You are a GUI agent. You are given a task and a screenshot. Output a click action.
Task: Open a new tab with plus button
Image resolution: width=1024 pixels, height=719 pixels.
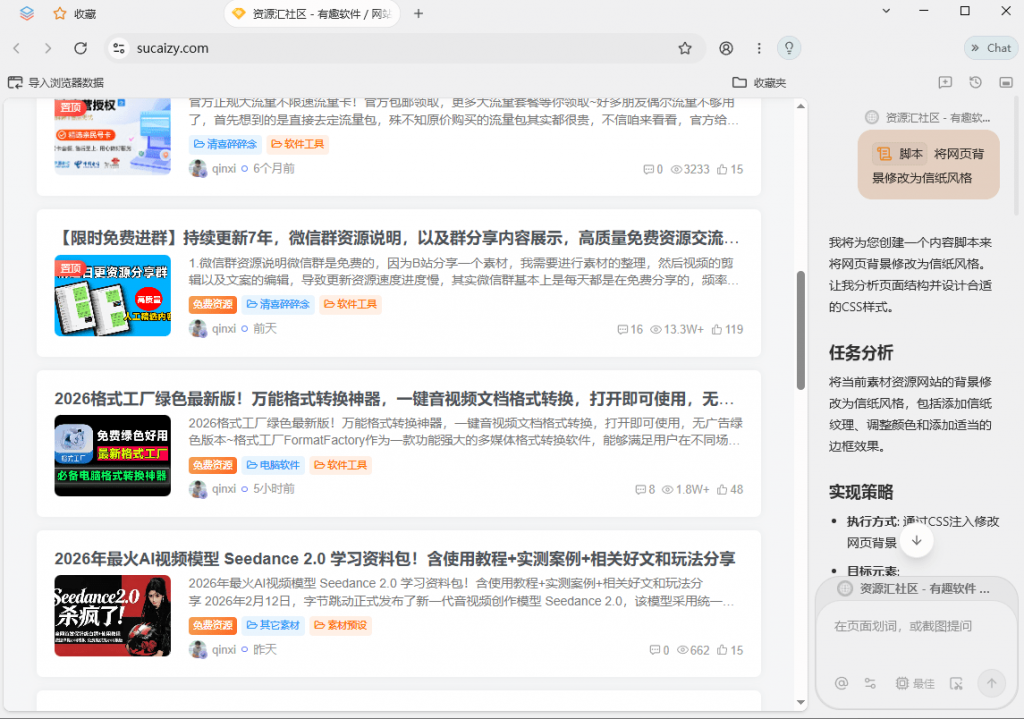click(418, 14)
